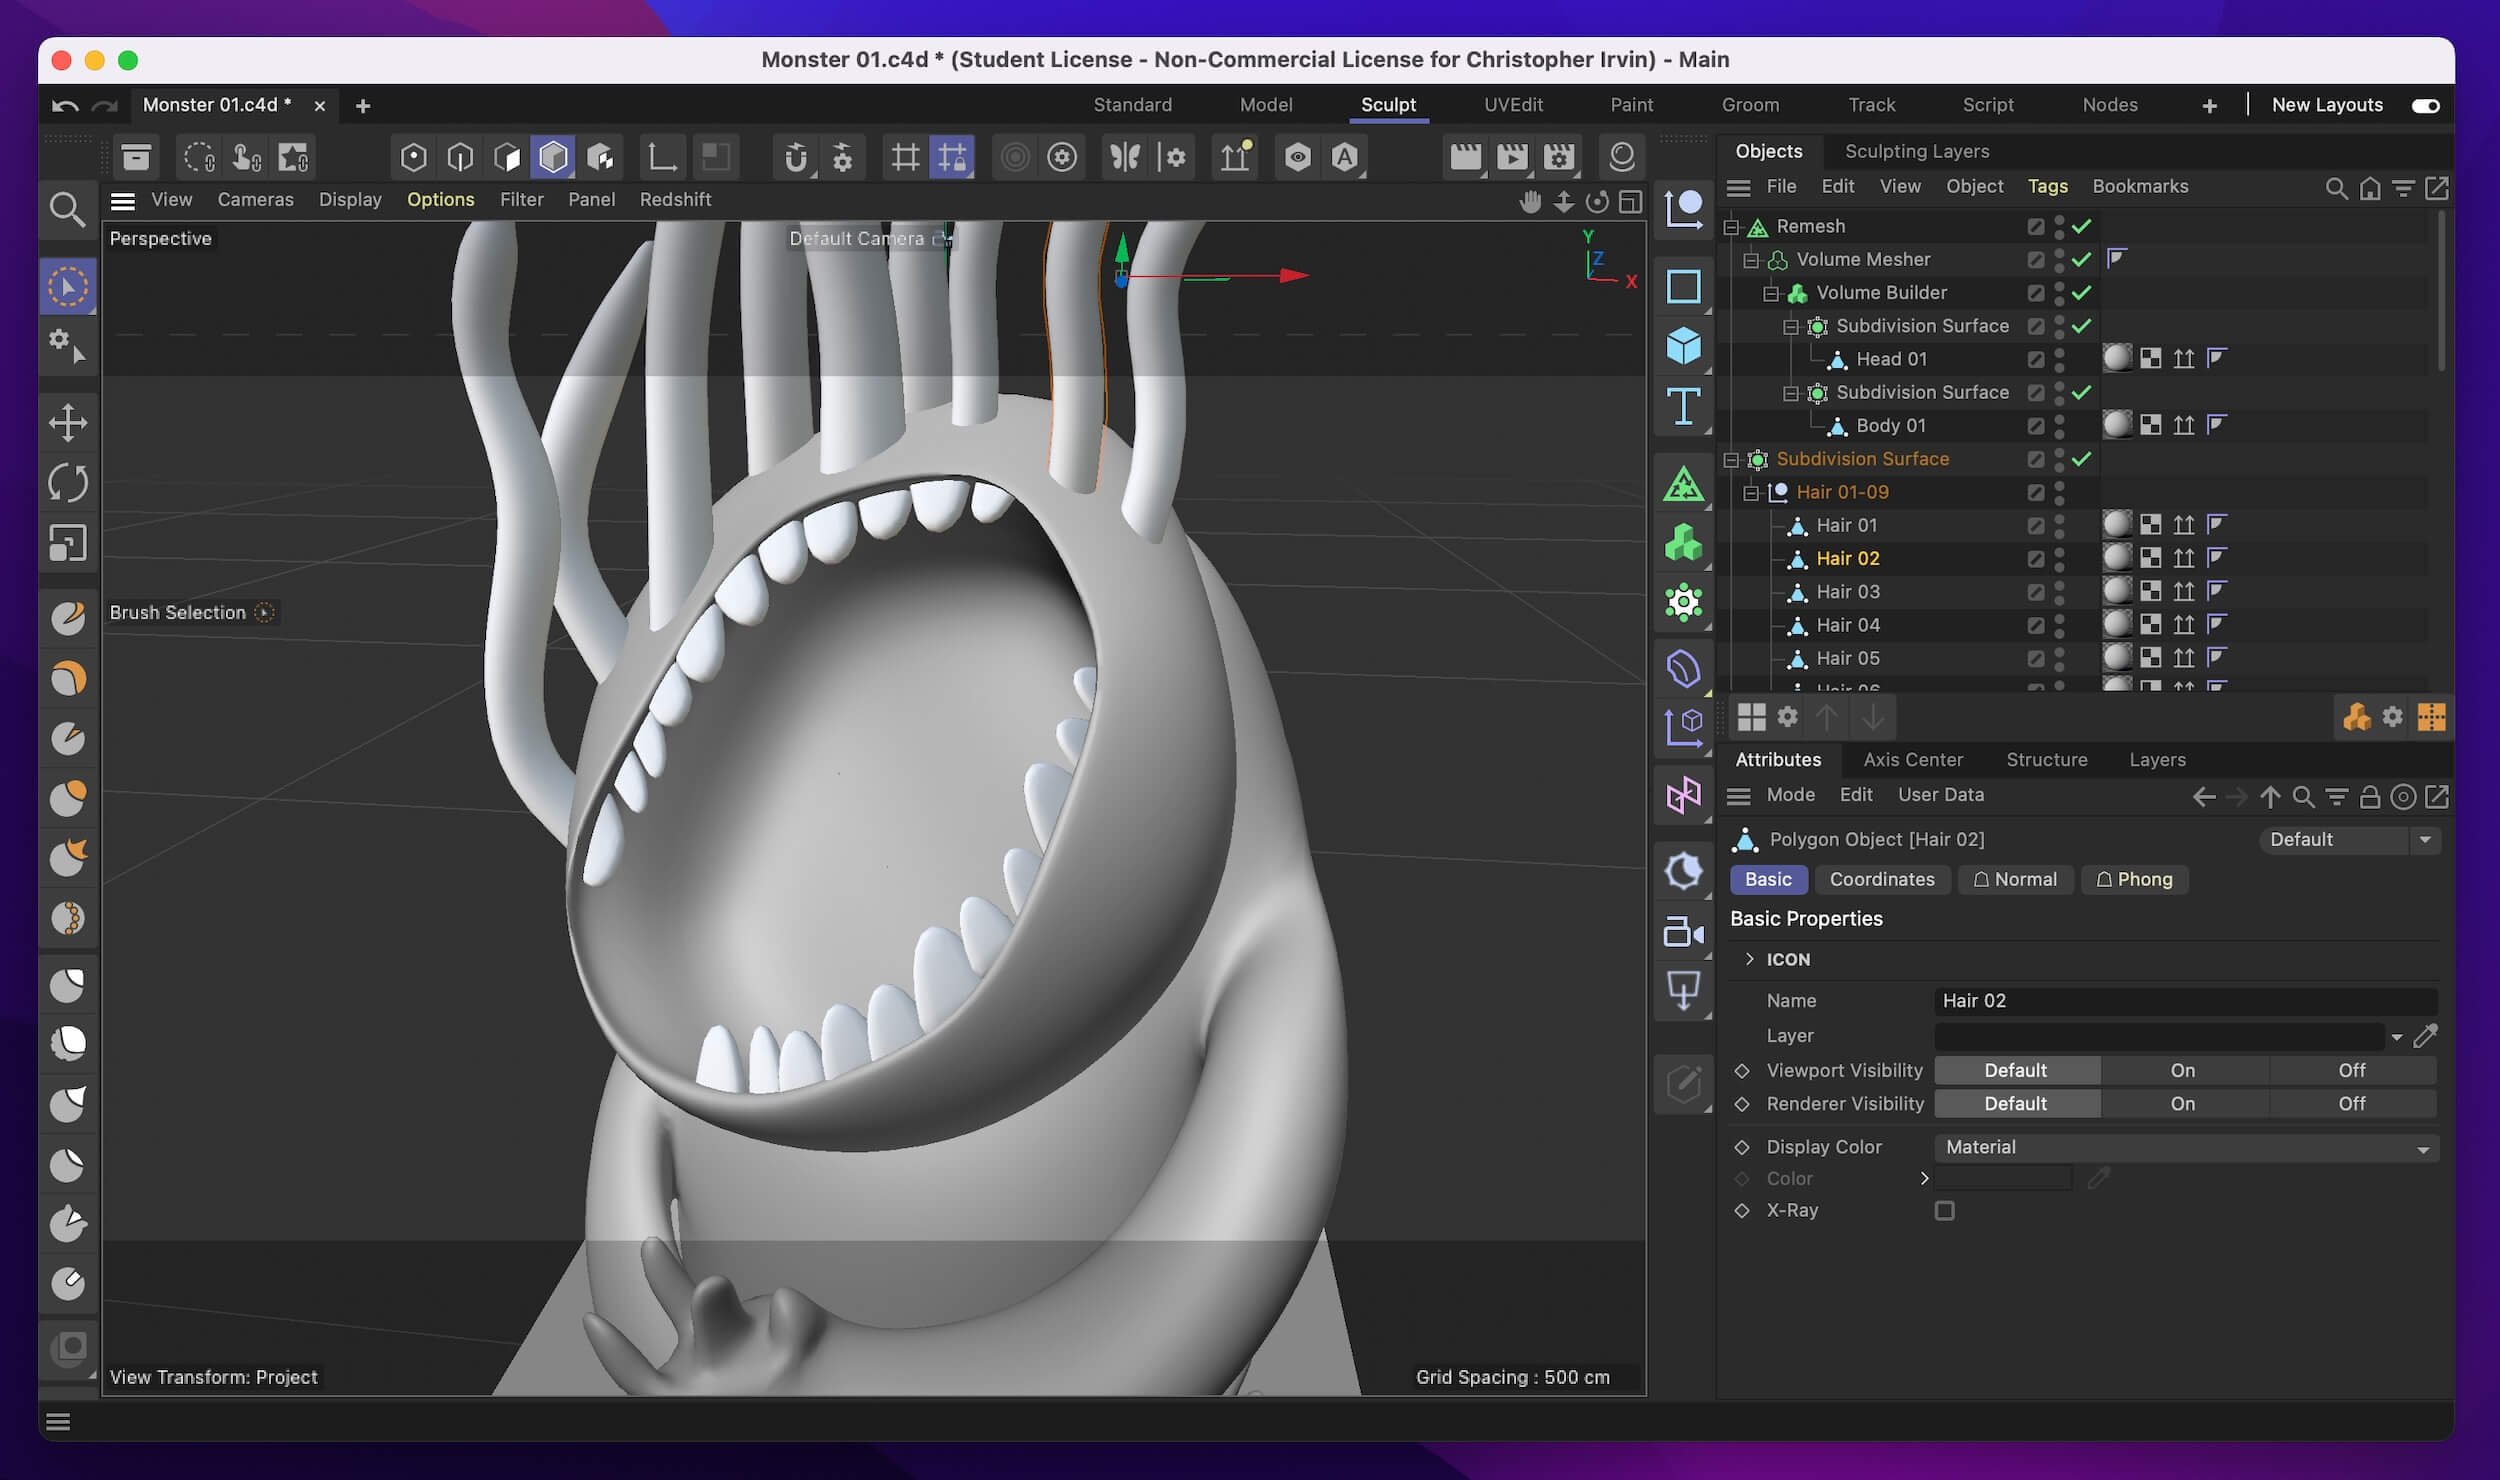The image size is (2500, 1480).
Task: Open Edit Render Settings clapperboard gear icon
Action: 1558,157
